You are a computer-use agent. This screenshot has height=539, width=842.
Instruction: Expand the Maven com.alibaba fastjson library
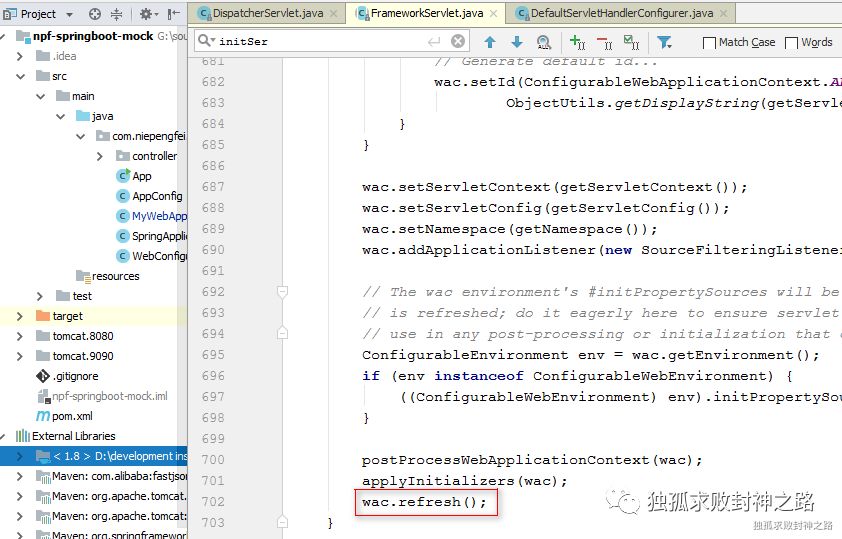point(20,476)
